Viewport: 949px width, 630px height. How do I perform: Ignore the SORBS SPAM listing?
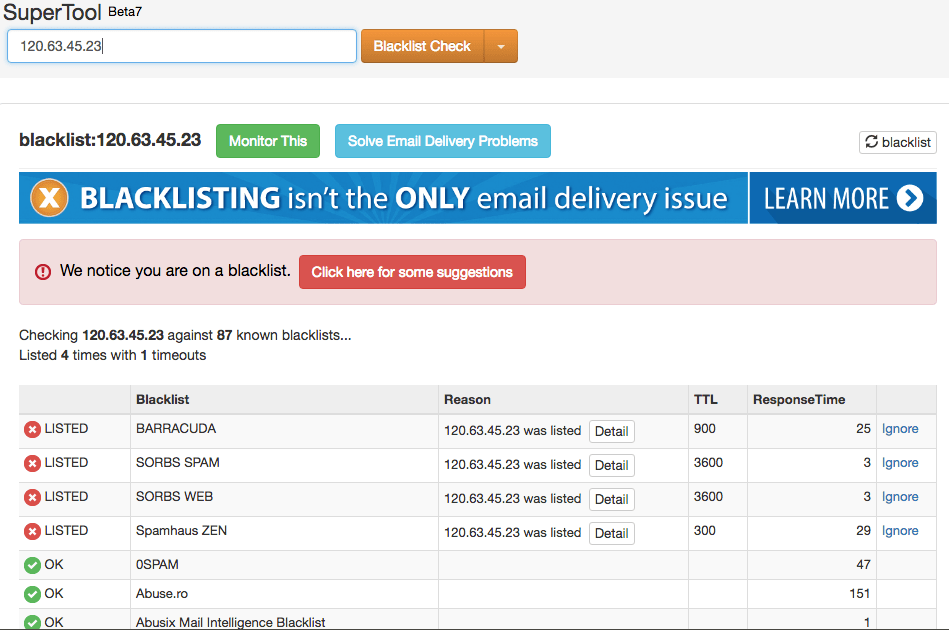click(x=900, y=463)
